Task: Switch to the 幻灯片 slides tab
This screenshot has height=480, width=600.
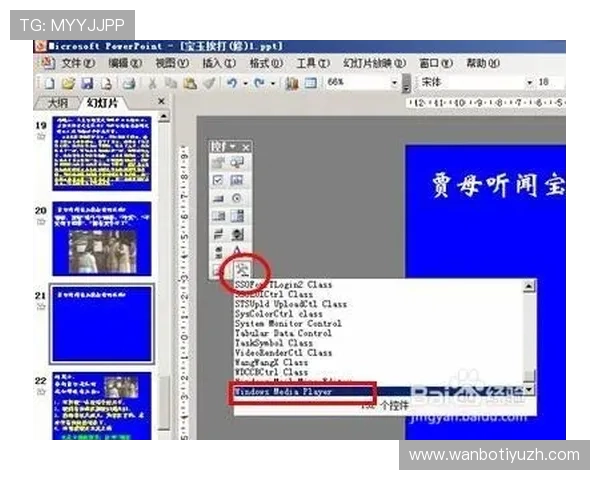Action: [102, 103]
